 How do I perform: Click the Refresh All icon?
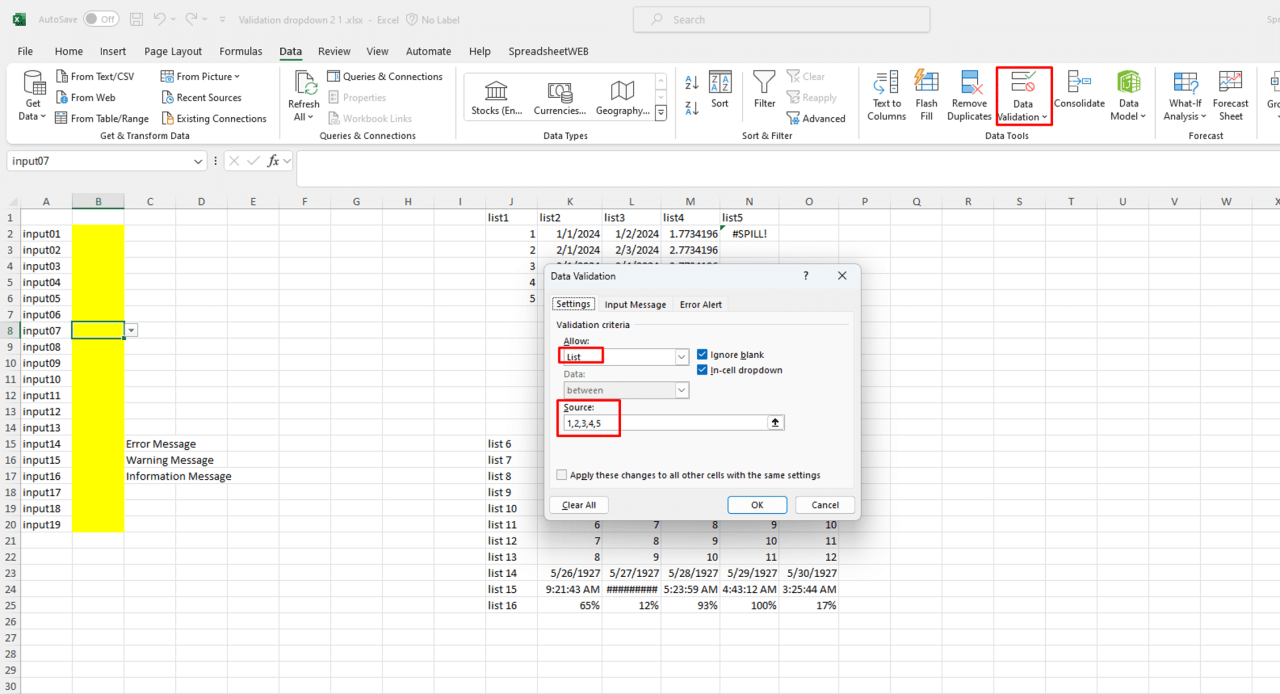[303, 83]
